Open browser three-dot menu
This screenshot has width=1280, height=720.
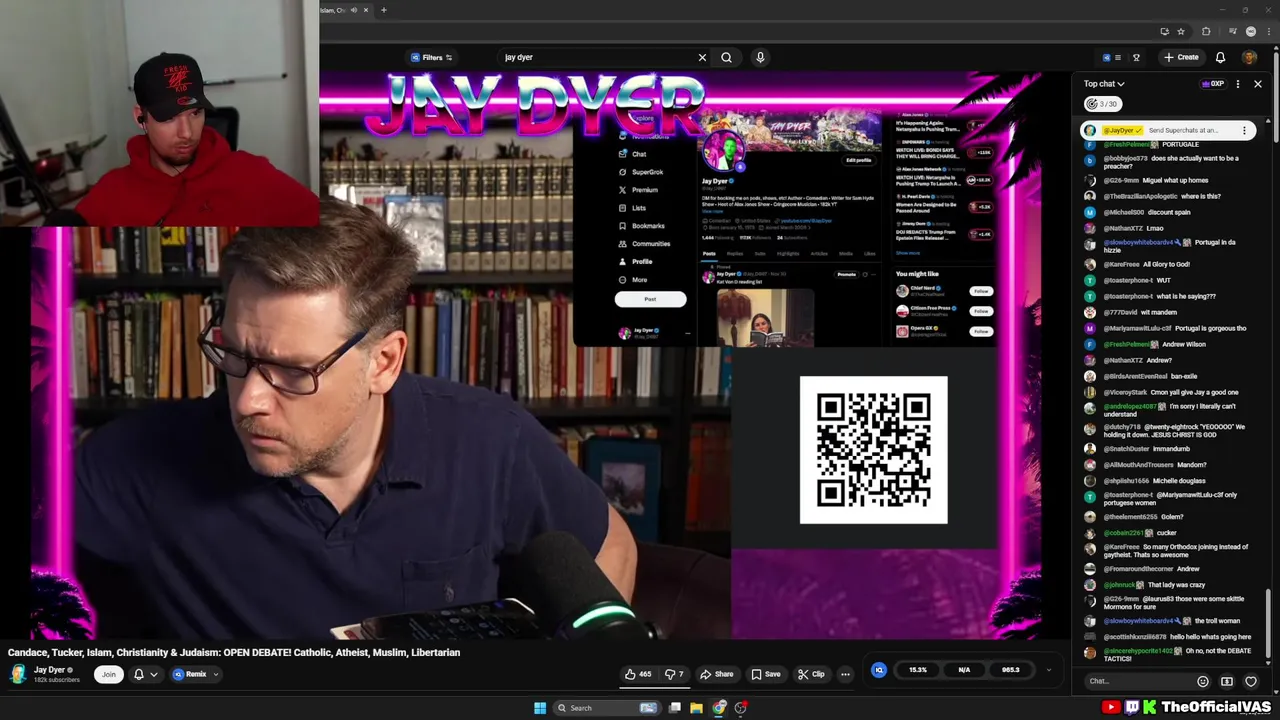coord(1267,31)
